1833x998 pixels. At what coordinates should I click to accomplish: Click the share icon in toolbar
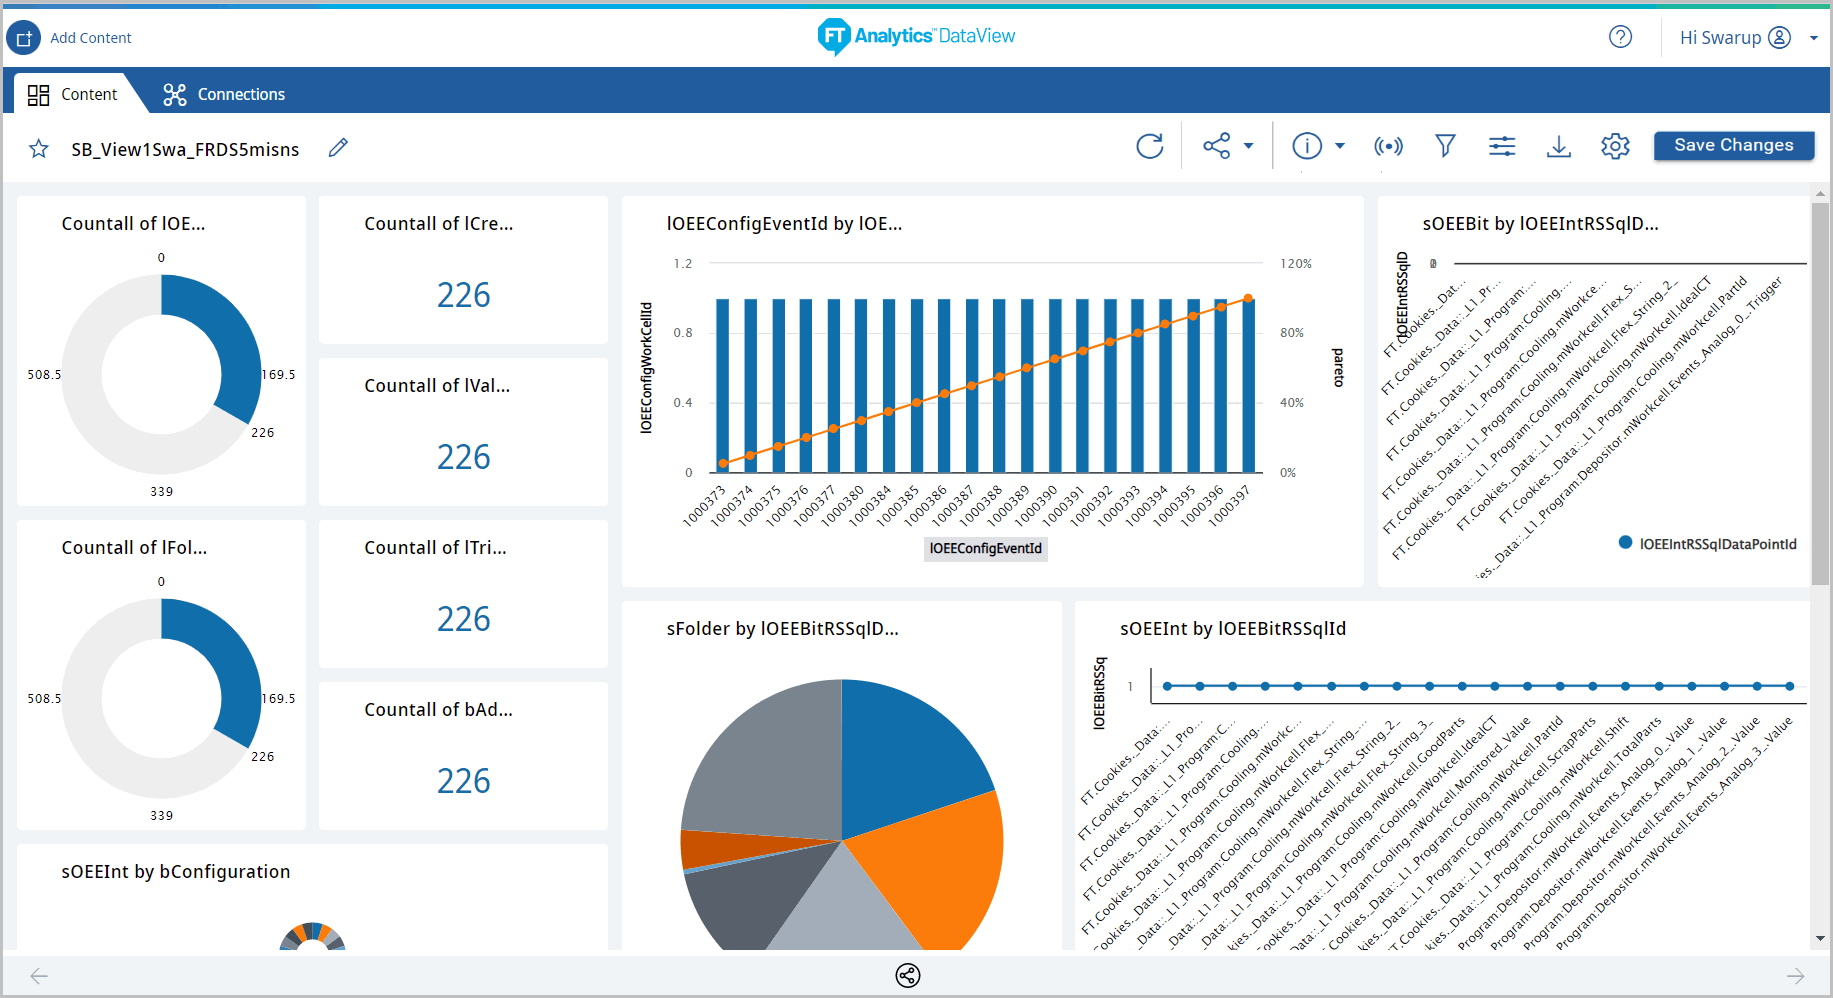[x=1216, y=146]
